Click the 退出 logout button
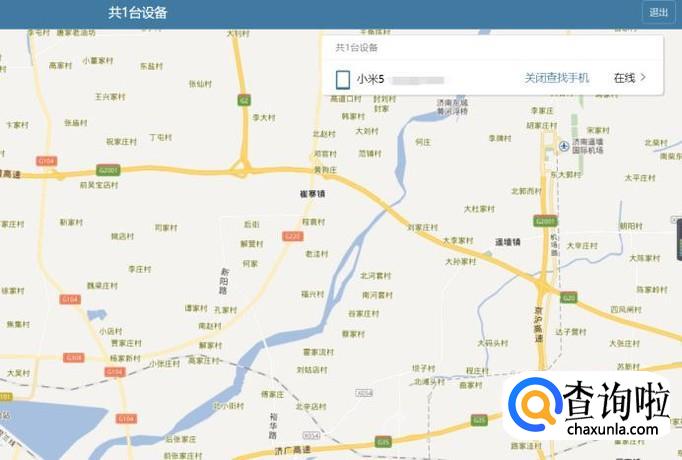682x460 pixels. coord(659,12)
